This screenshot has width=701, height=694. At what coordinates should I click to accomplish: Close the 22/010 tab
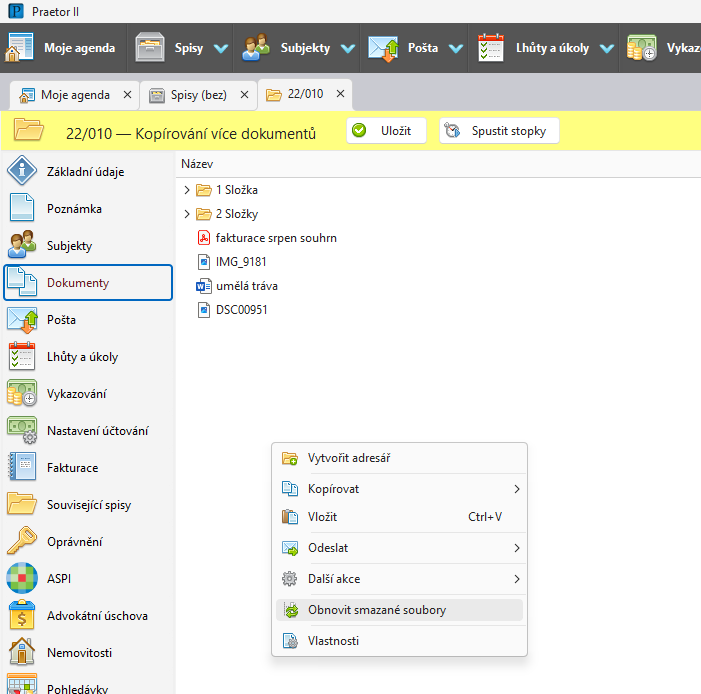(340, 93)
